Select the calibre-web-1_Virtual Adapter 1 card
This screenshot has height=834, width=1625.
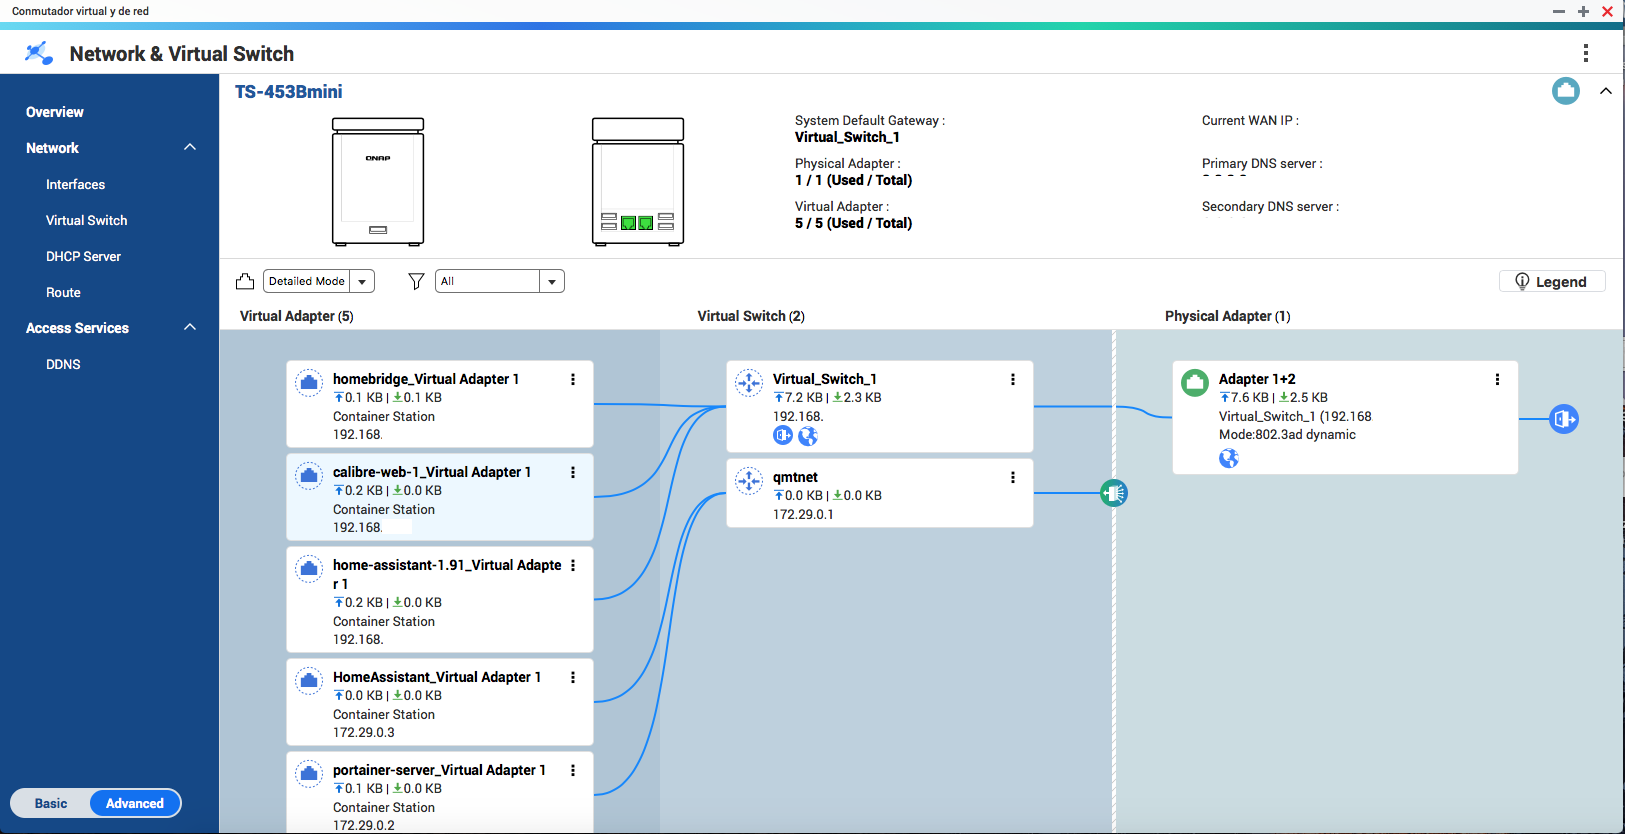coord(440,498)
